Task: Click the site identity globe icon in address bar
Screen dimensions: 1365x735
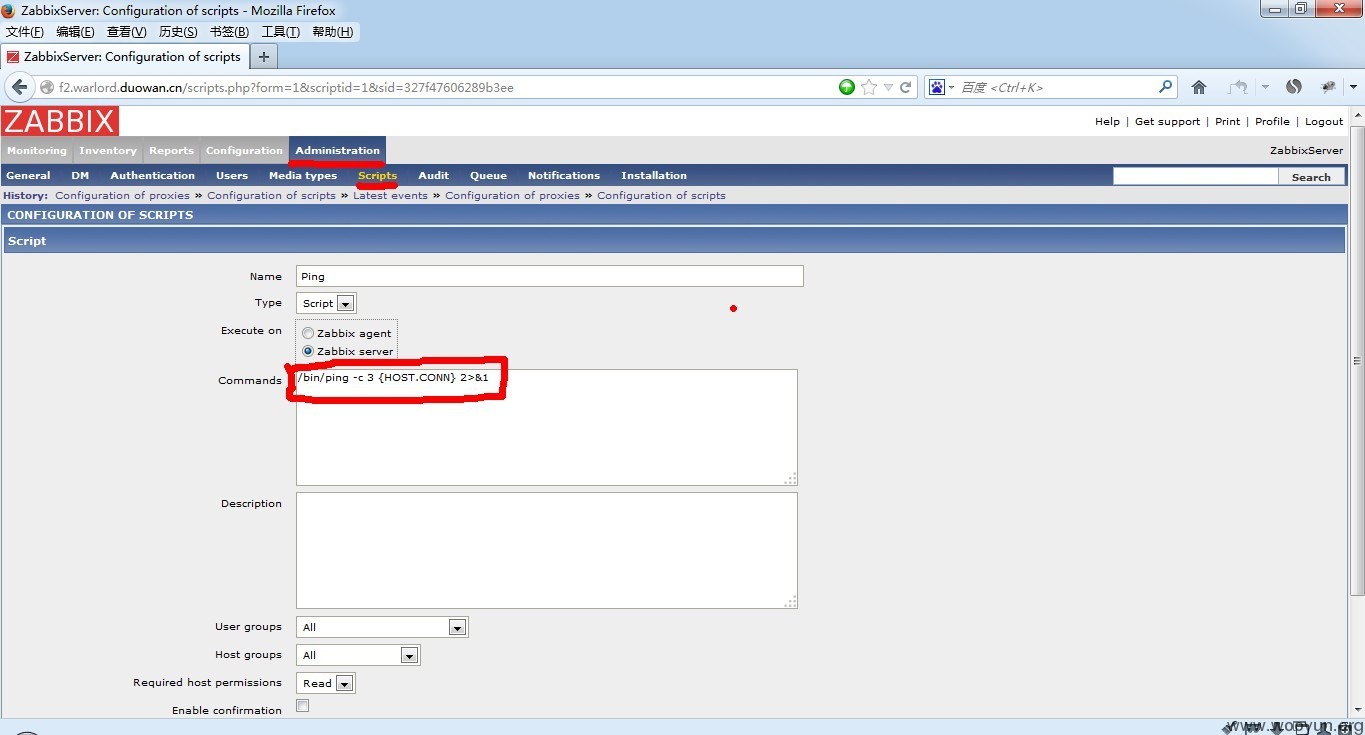Action: click(x=47, y=87)
